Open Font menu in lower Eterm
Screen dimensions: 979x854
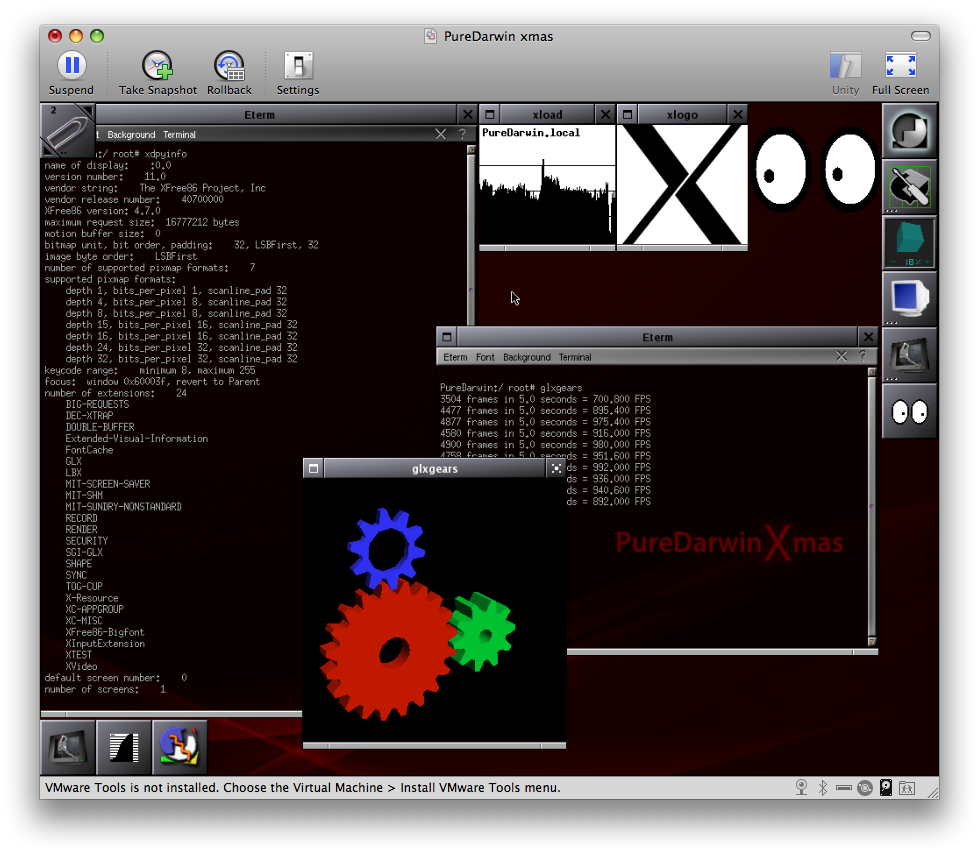coord(485,357)
